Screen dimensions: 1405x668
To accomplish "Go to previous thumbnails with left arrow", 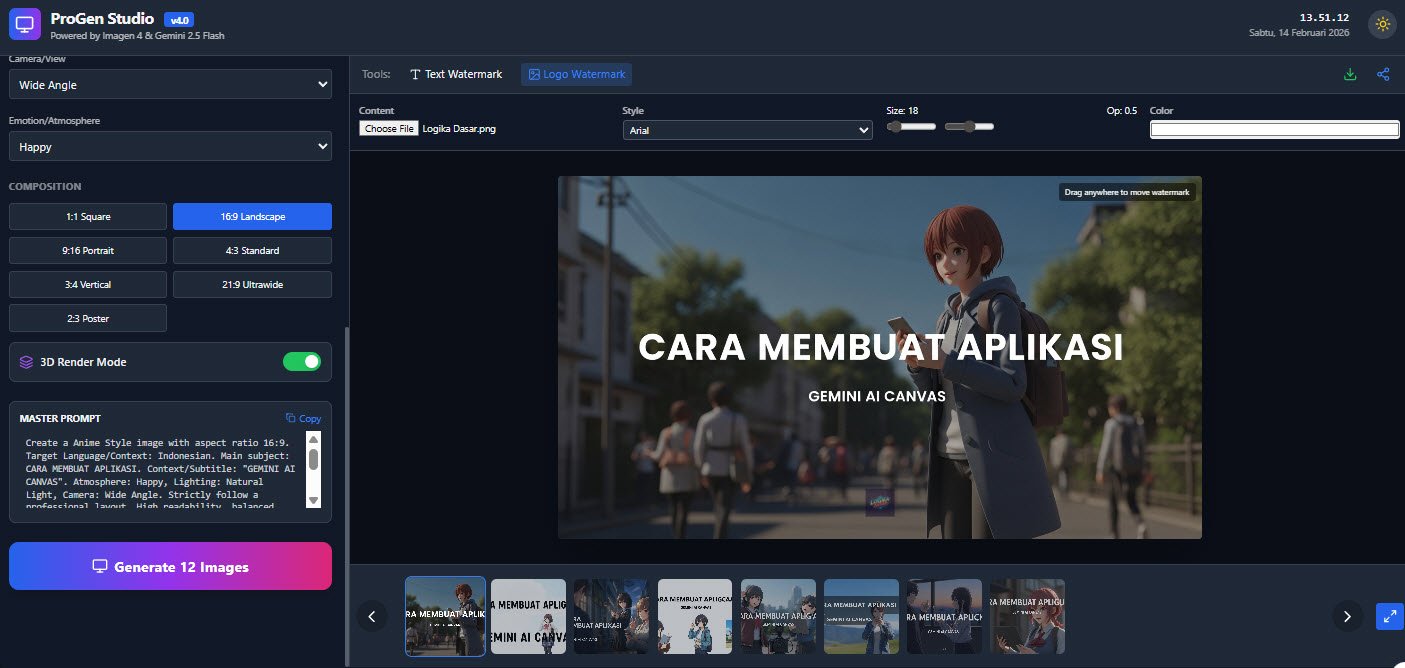I will coord(371,616).
